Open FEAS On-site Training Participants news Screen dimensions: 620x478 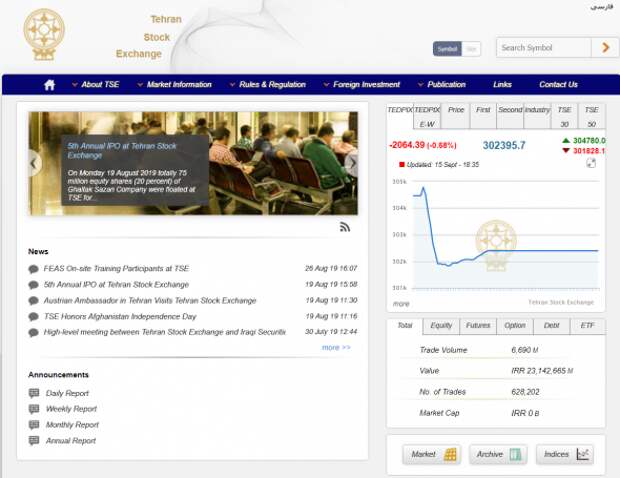click(116, 269)
